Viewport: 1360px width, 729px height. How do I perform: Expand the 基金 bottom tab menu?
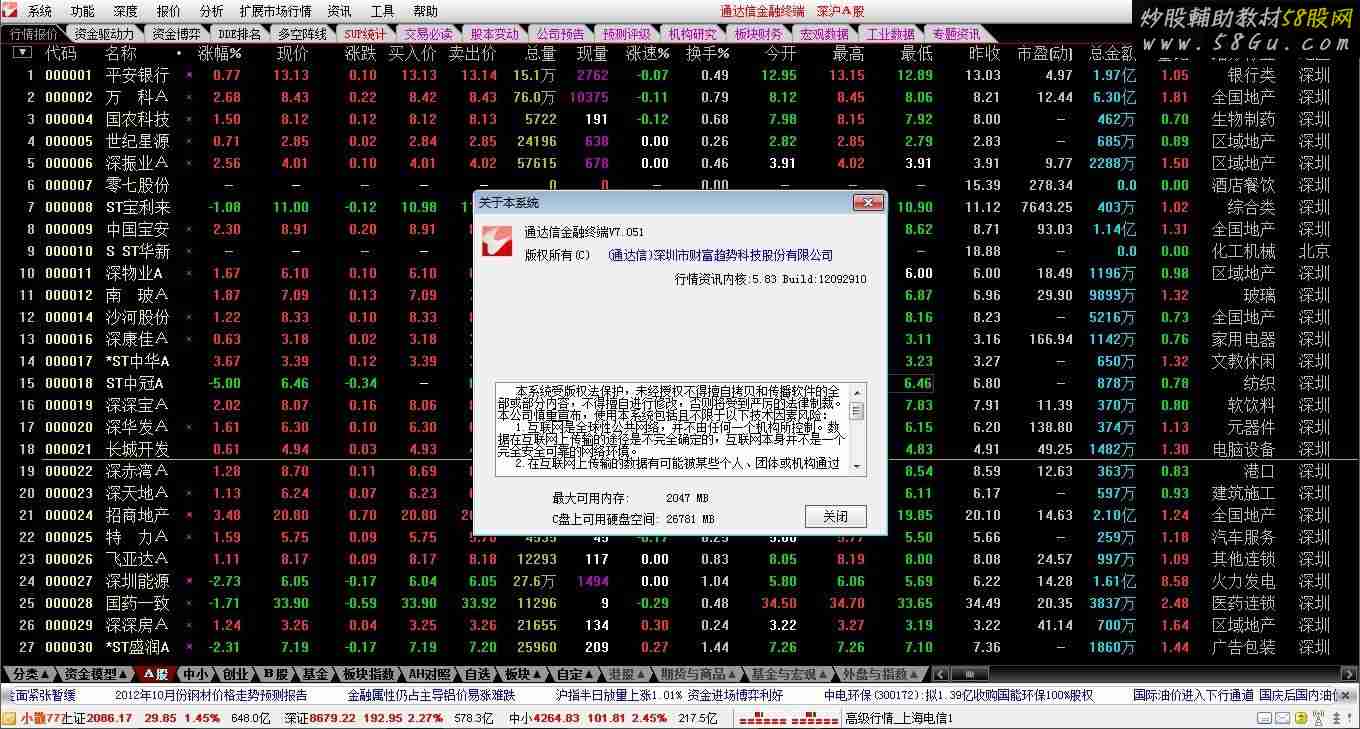click(x=315, y=674)
